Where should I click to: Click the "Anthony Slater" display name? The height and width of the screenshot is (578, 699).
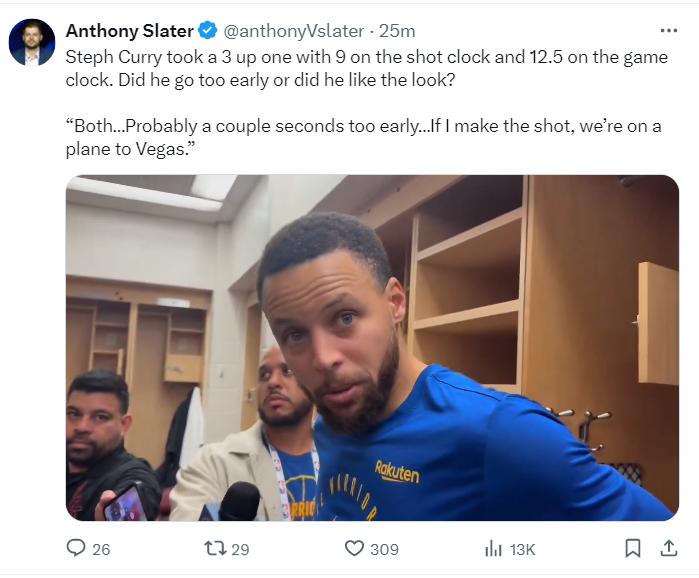130,31
